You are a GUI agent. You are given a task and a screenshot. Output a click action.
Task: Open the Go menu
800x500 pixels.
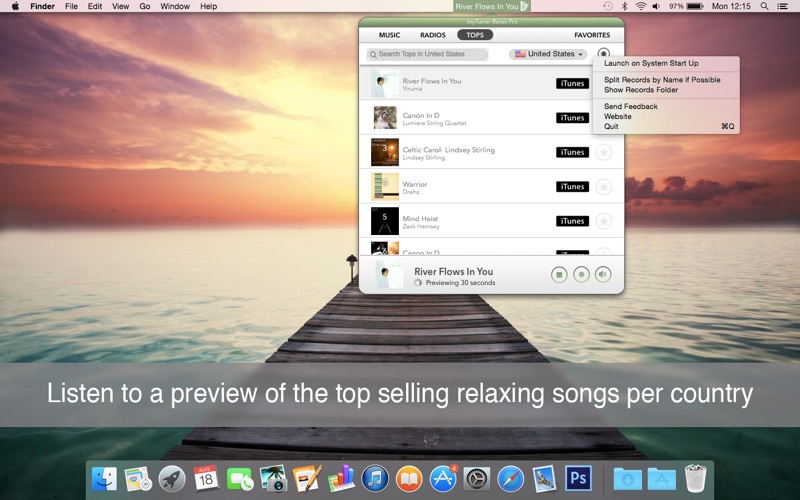coord(145,6)
